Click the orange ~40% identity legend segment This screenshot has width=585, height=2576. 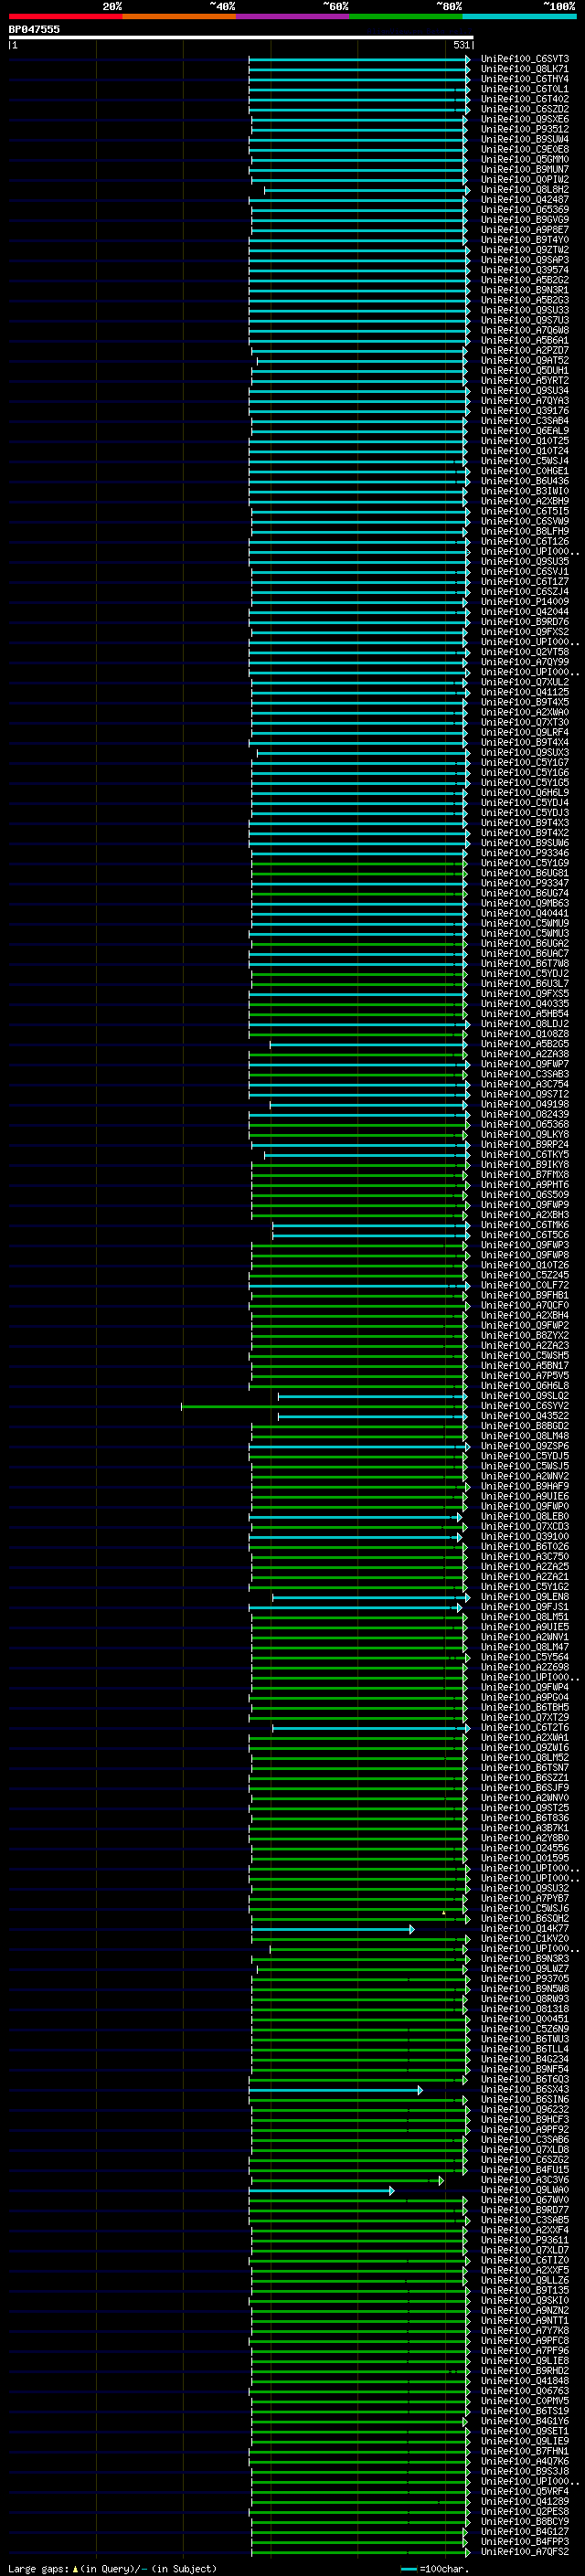179,16
